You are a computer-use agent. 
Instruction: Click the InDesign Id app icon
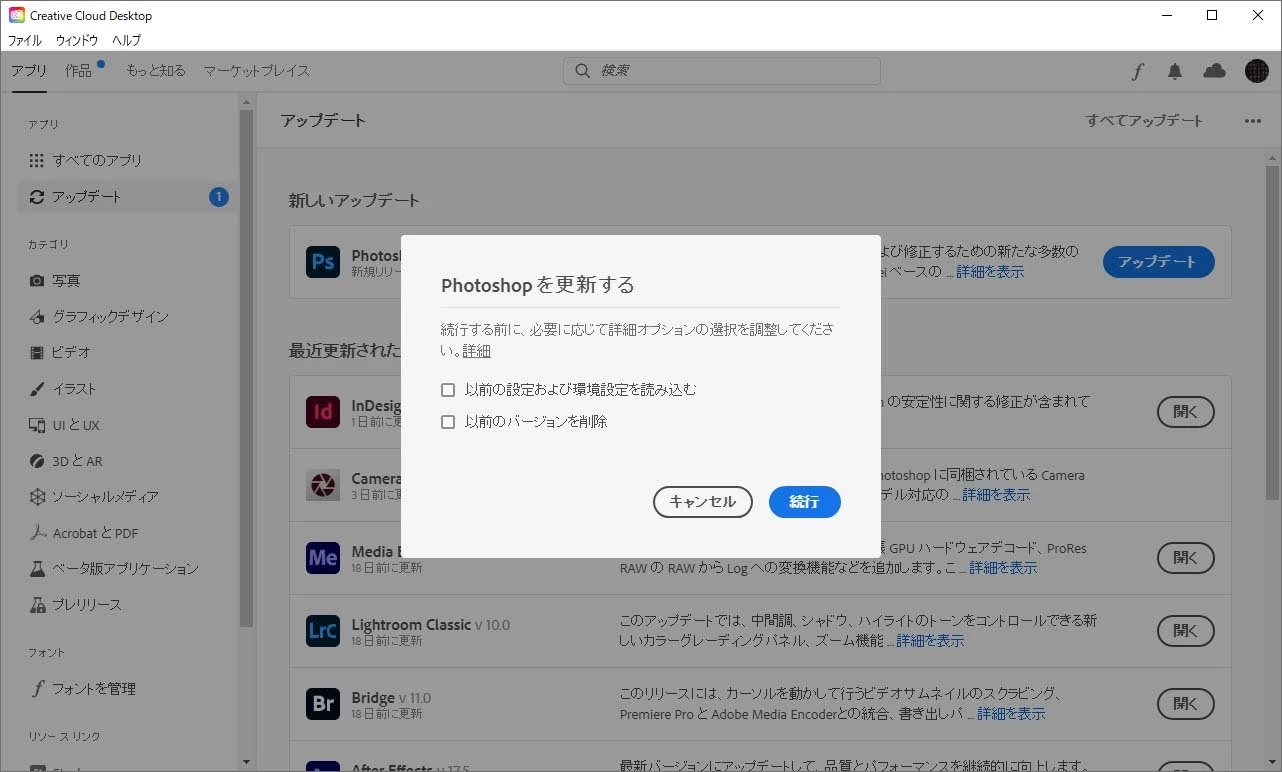tap(323, 412)
